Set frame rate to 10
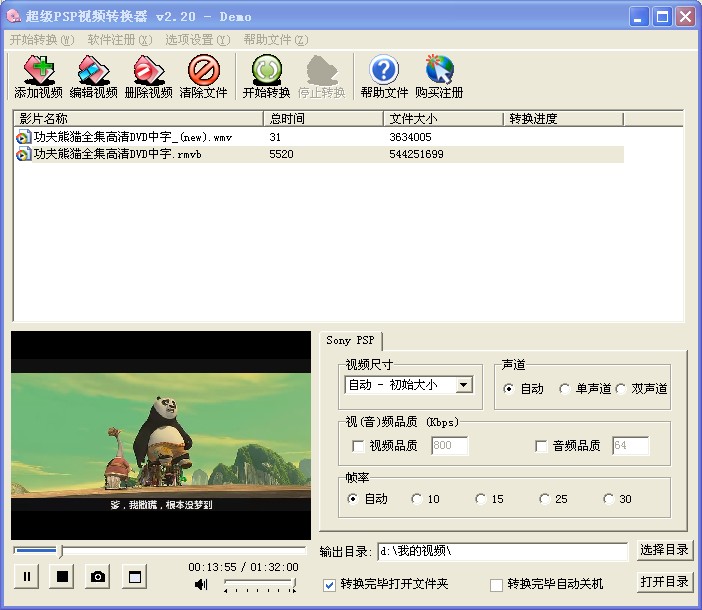702x610 pixels. click(x=417, y=499)
